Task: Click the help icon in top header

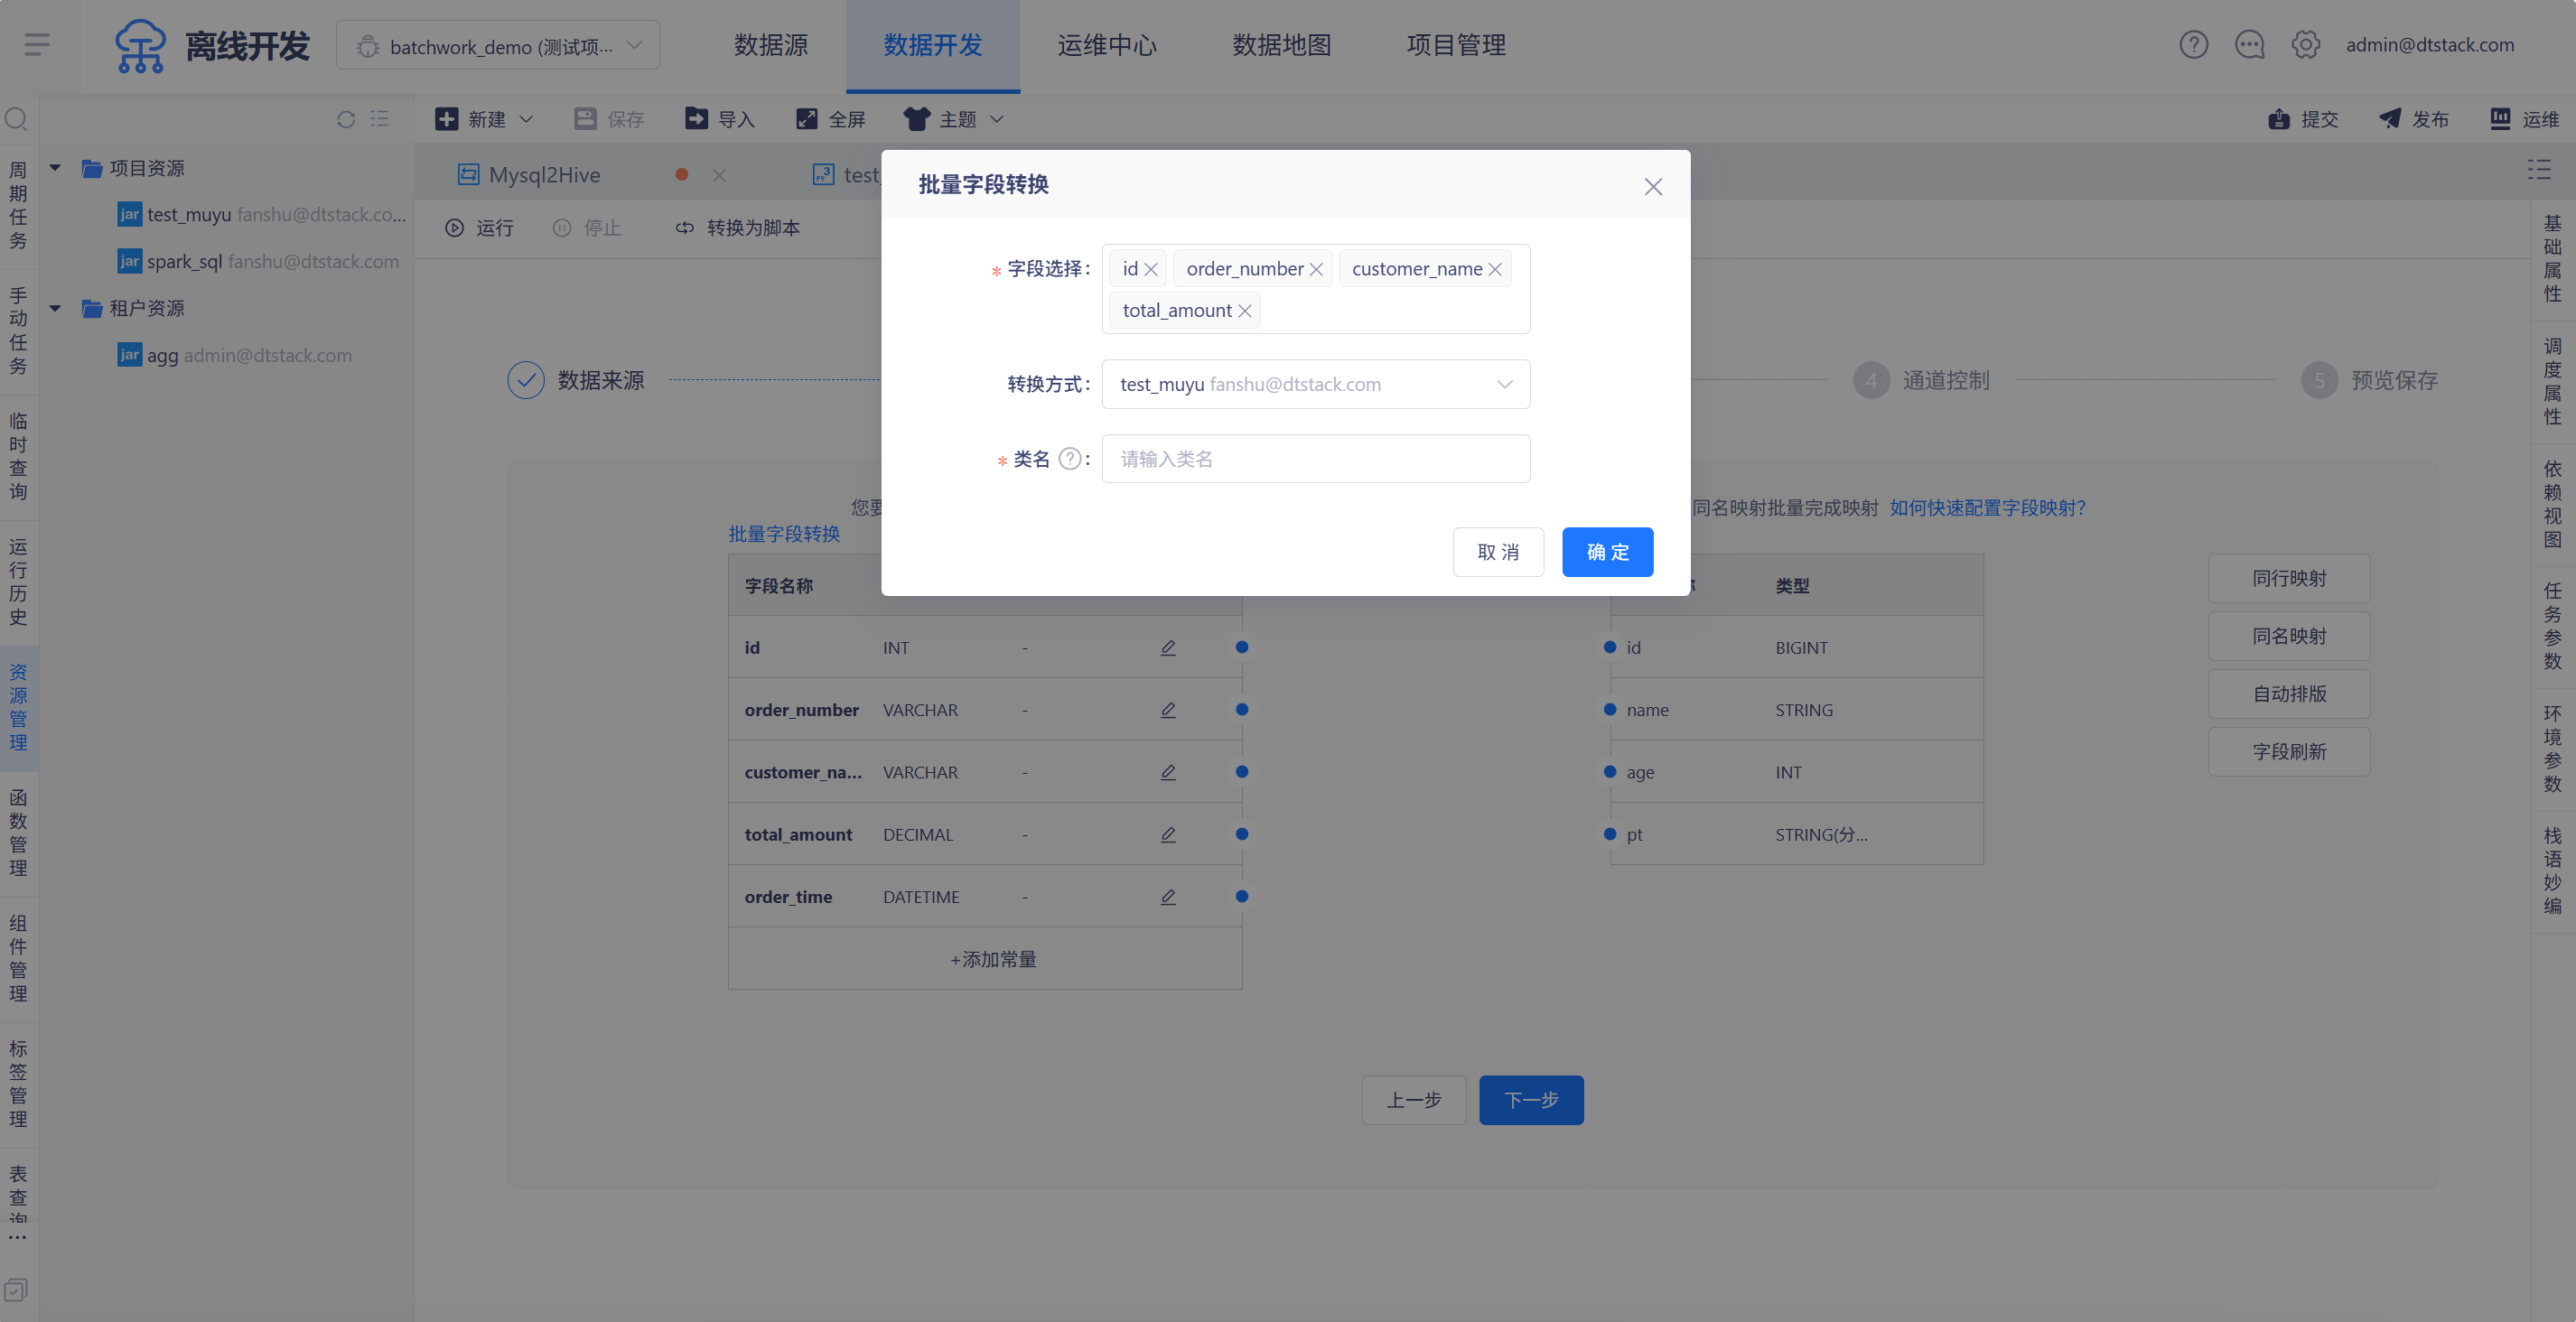Action: pos(2193,45)
